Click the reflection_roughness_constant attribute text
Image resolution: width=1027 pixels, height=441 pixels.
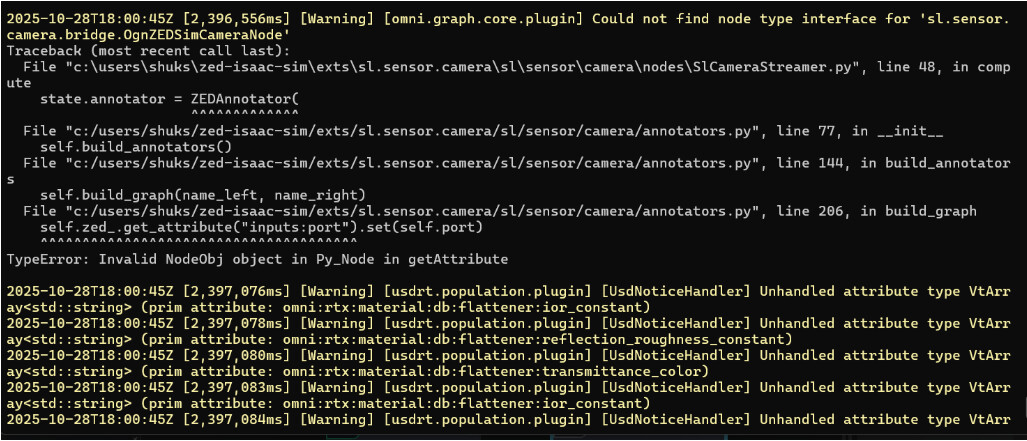click(x=666, y=339)
